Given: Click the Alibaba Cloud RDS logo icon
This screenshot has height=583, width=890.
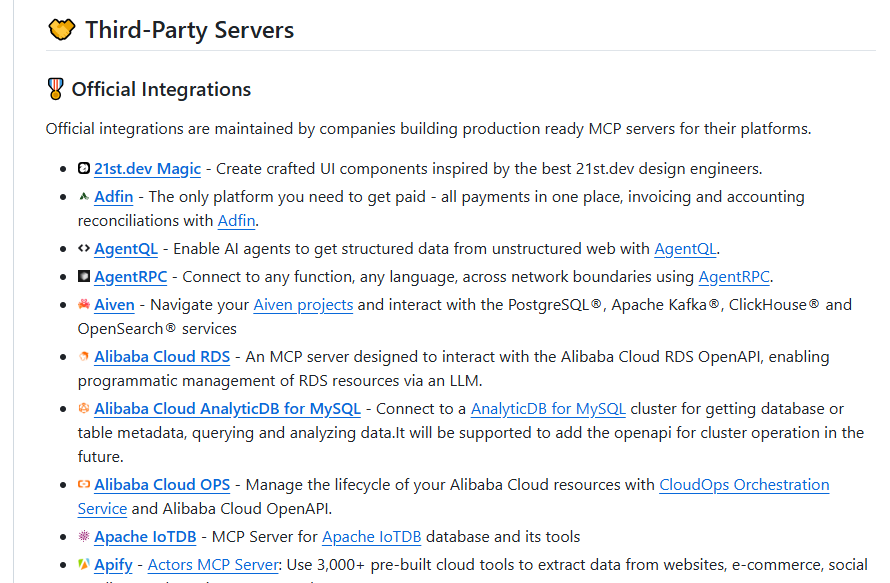Looking at the screenshot, I should tap(83, 356).
